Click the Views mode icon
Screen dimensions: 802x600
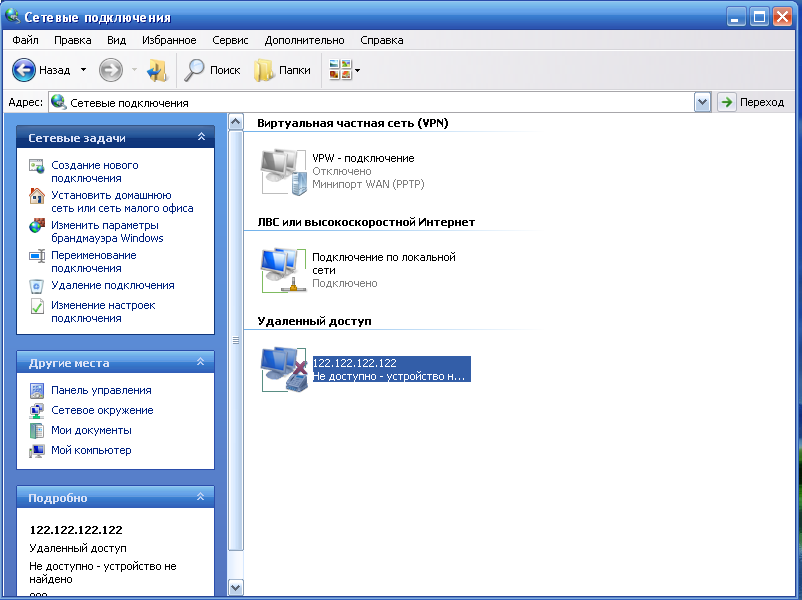341,70
